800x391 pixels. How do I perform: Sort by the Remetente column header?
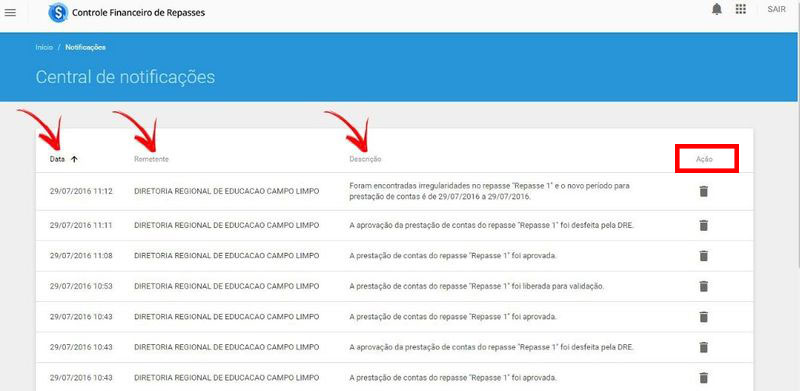click(151, 159)
